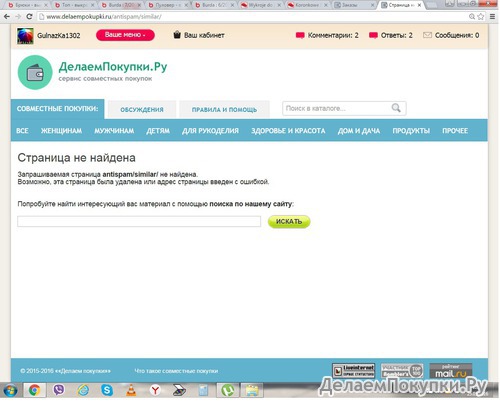Click the GulnazKa1302 user avatar
The height and width of the screenshot is (404, 500).
pos(25,36)
